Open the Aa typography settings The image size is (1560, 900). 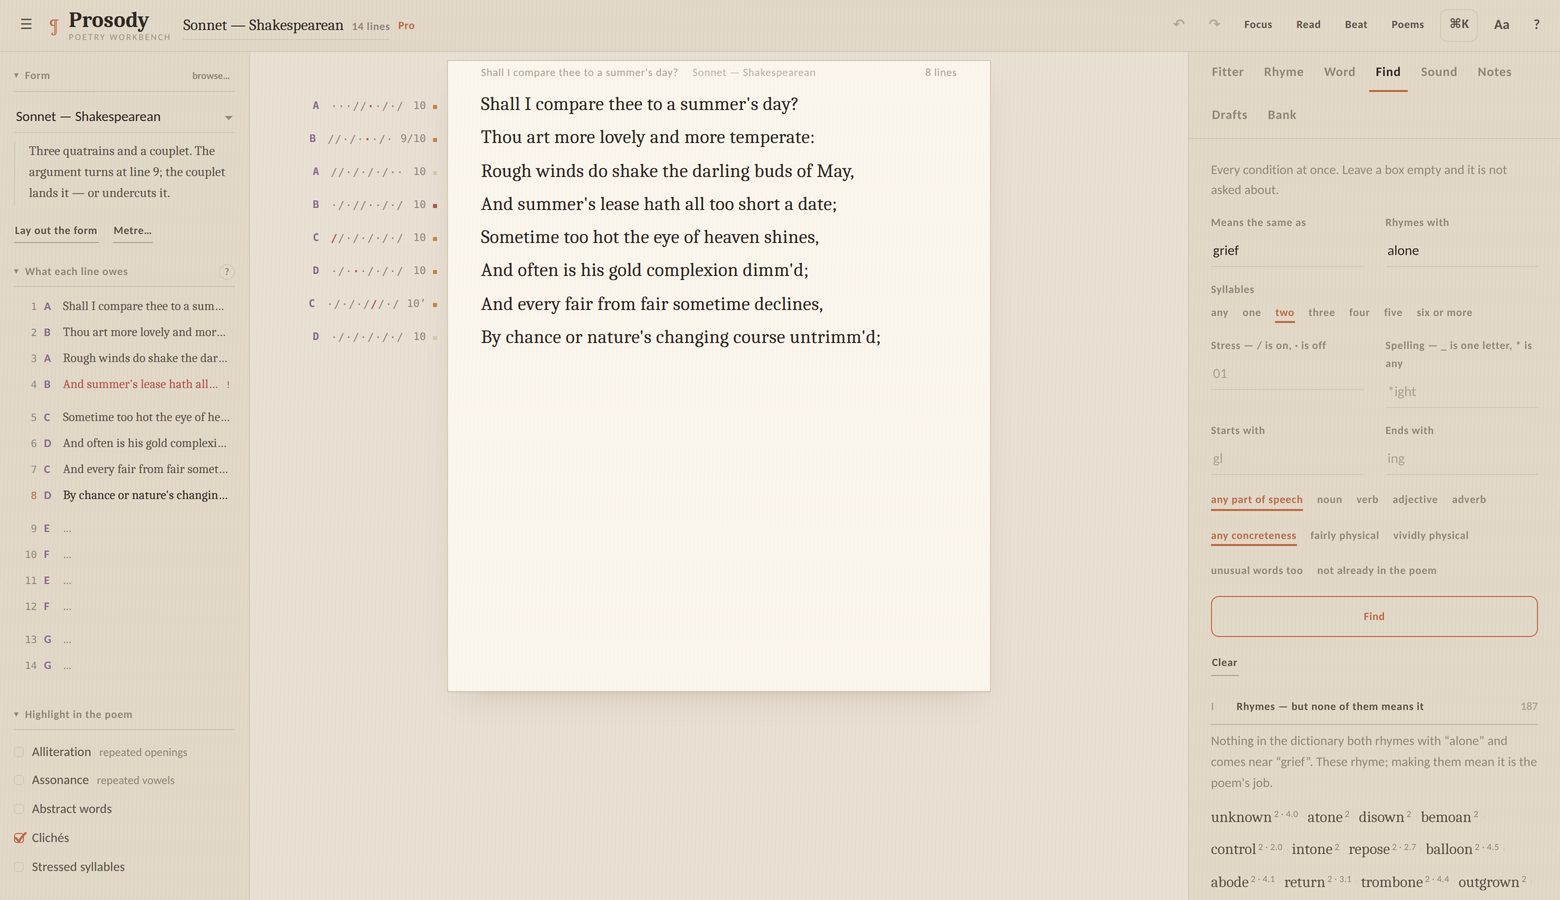[x=1501, y=24]
